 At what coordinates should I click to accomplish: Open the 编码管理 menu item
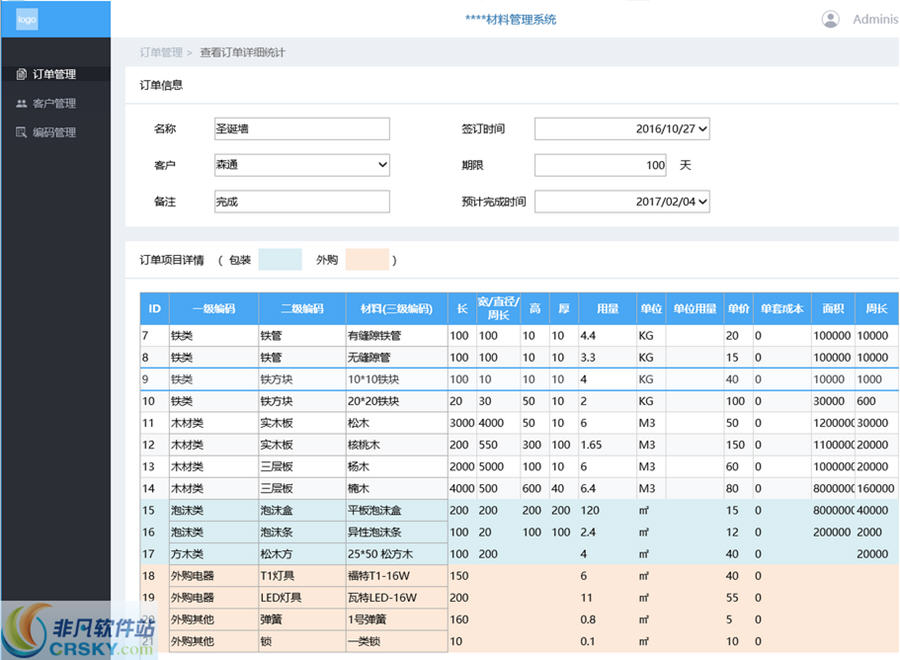point(56,133)
